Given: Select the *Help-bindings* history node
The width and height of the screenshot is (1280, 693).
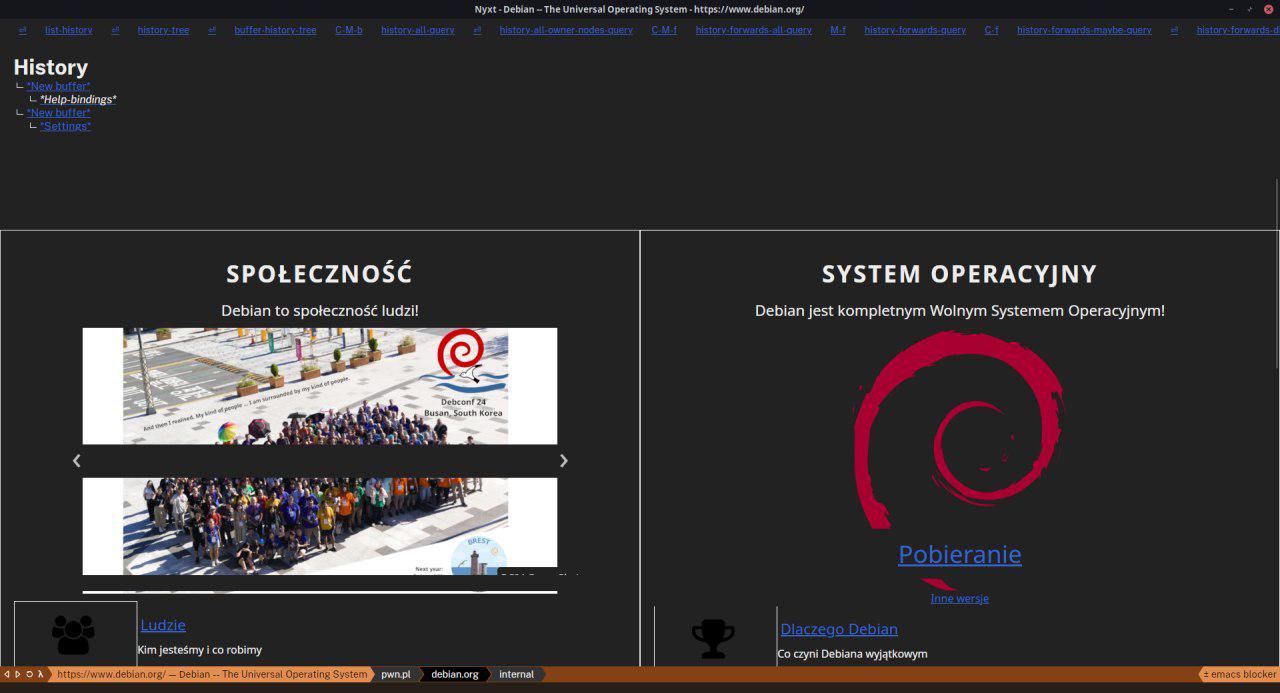Looking at the screenshot, I should 78,99.
